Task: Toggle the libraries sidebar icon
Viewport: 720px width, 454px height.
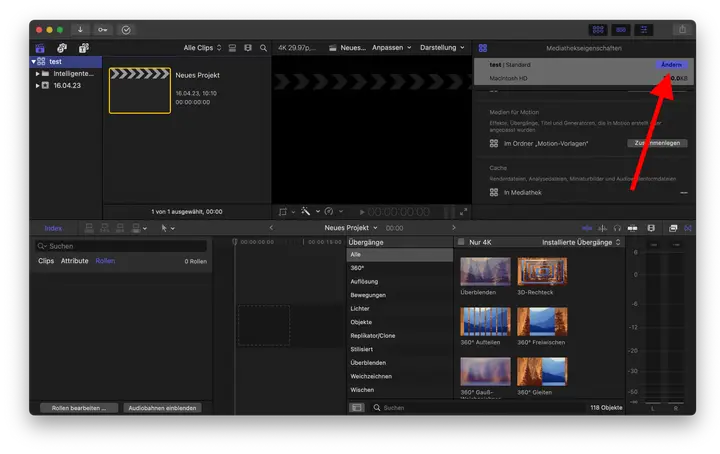Action: coord(40,48)
